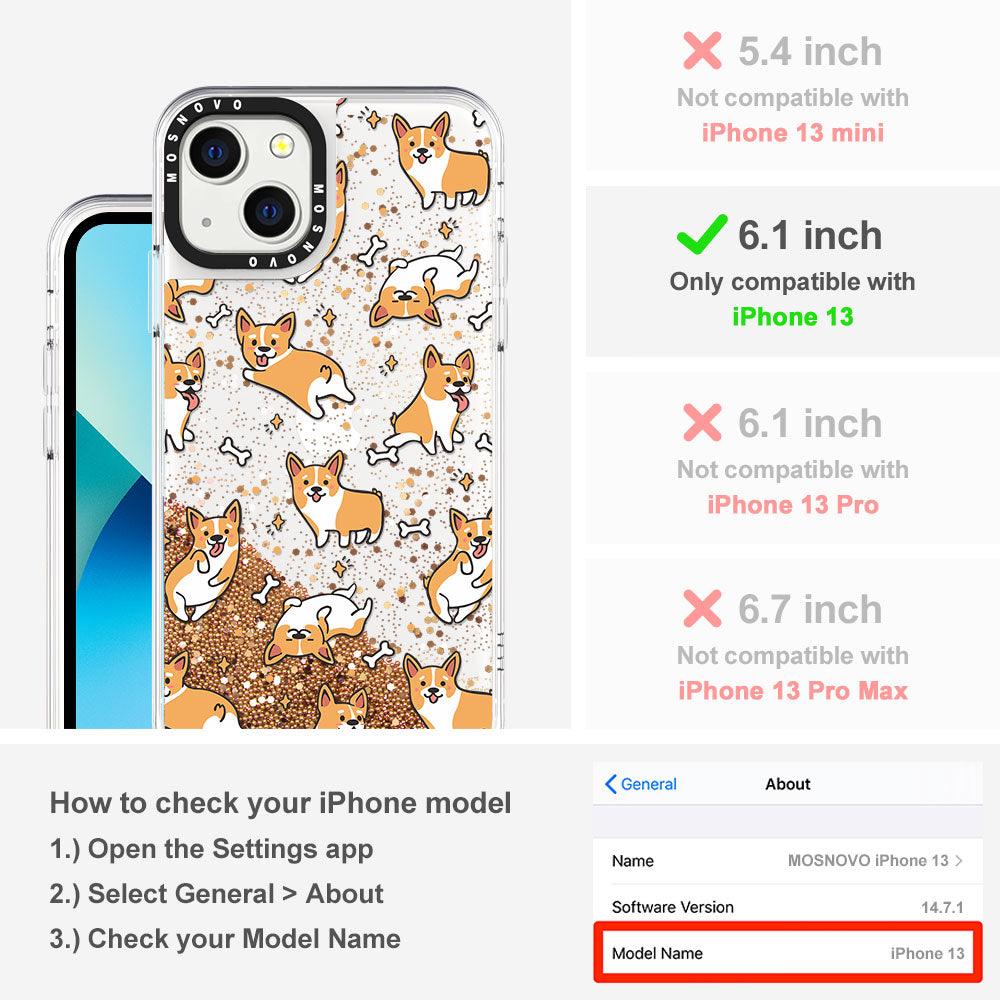The height and width of the screenshot is (1000, 1000).
Task: Click the red X next to 5.4 inch
Action: click(702, 50)
